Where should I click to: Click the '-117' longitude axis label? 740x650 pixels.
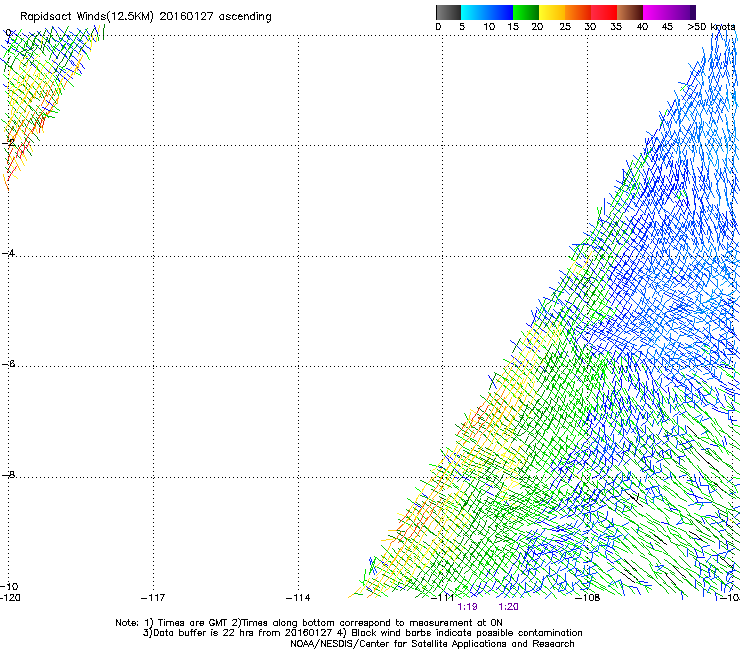click(153, 598)
